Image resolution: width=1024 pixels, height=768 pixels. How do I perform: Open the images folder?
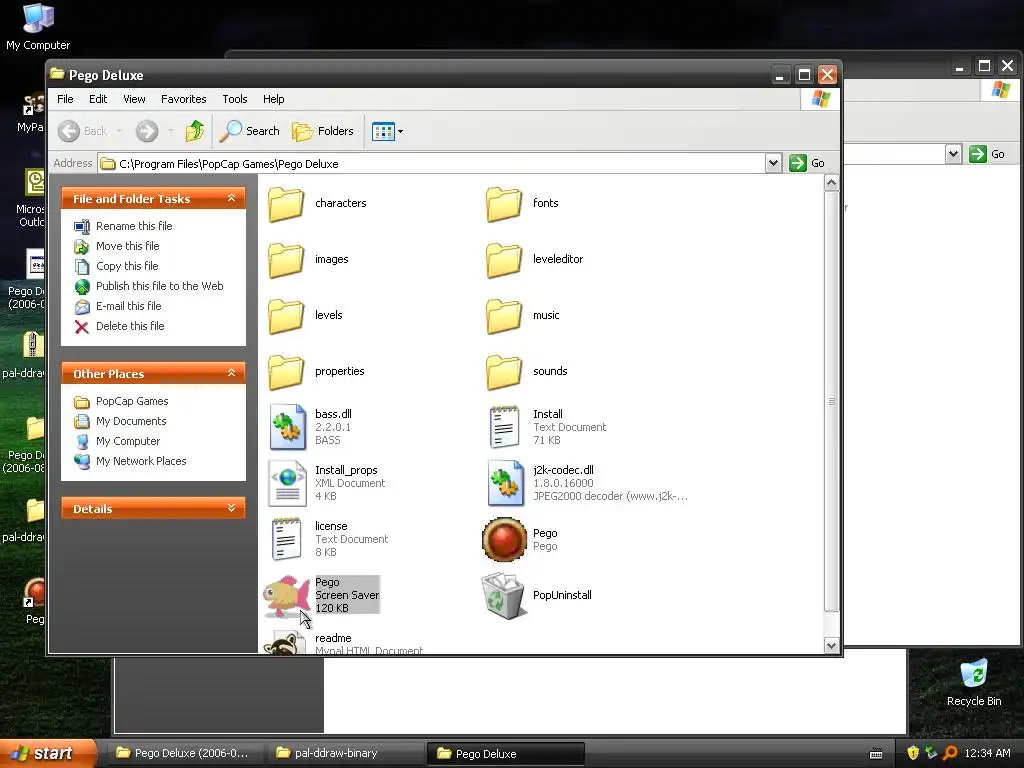click(308, 260)
